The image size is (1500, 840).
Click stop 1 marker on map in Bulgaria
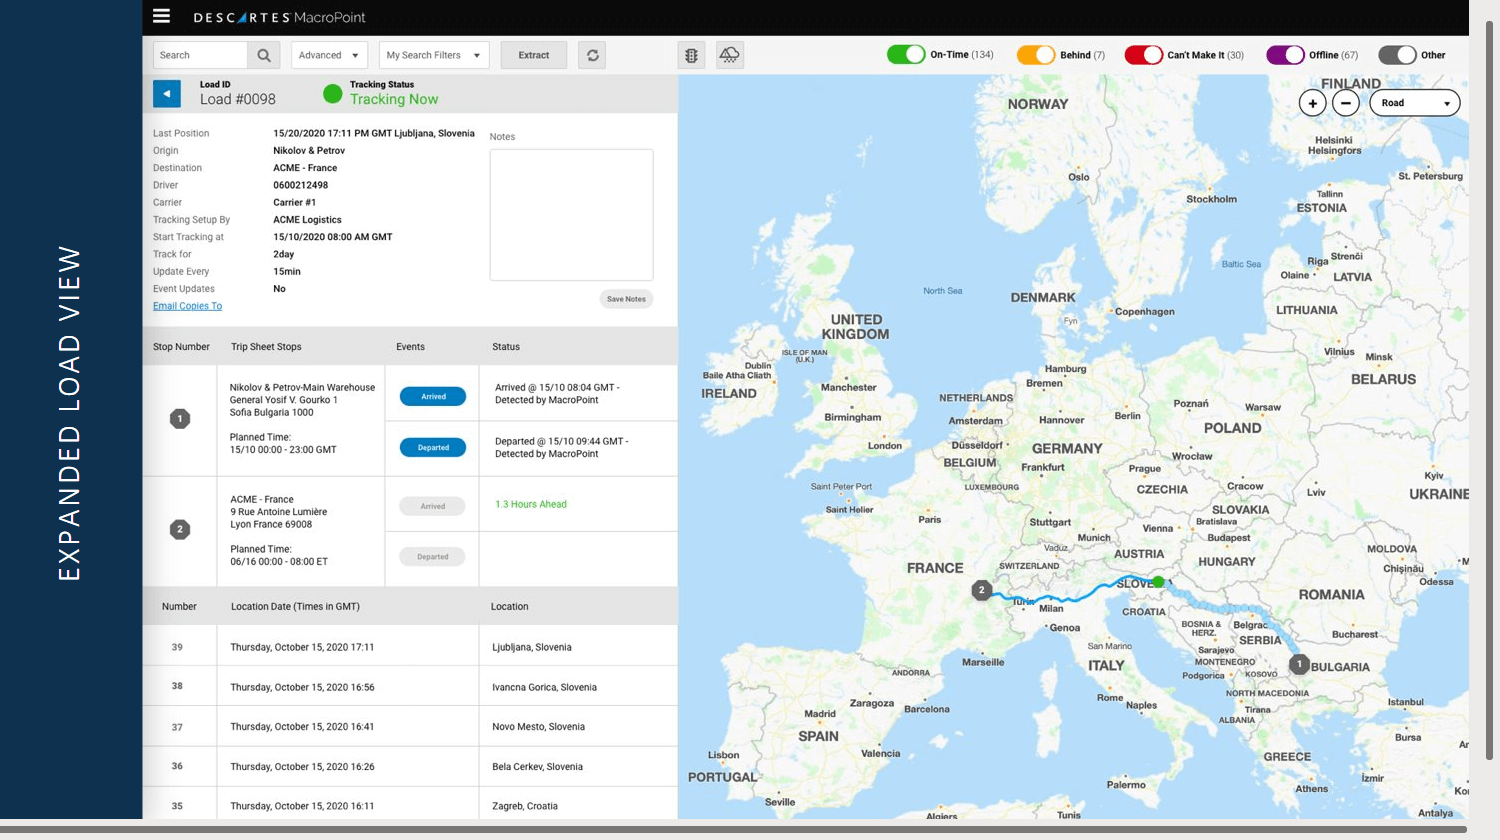(1299, 664)
